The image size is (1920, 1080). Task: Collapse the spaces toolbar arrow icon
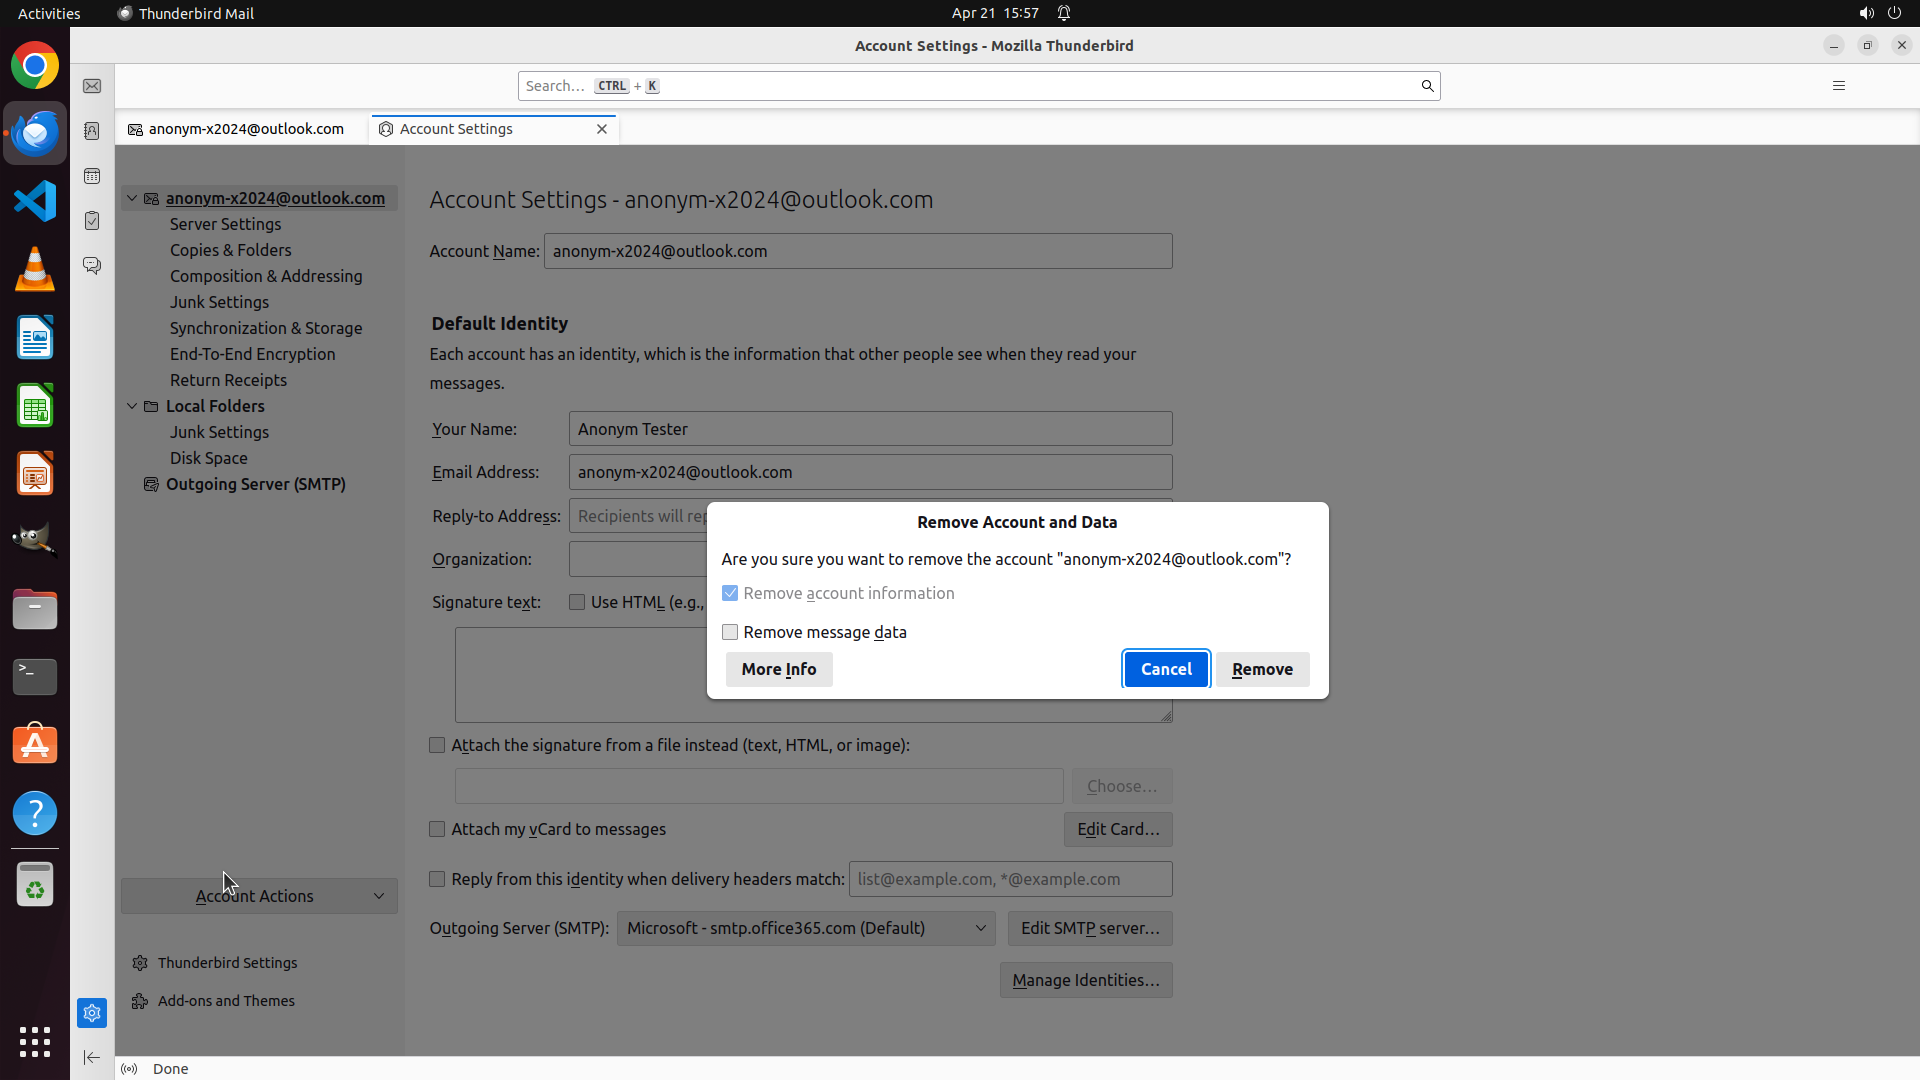click(92, 1057)
